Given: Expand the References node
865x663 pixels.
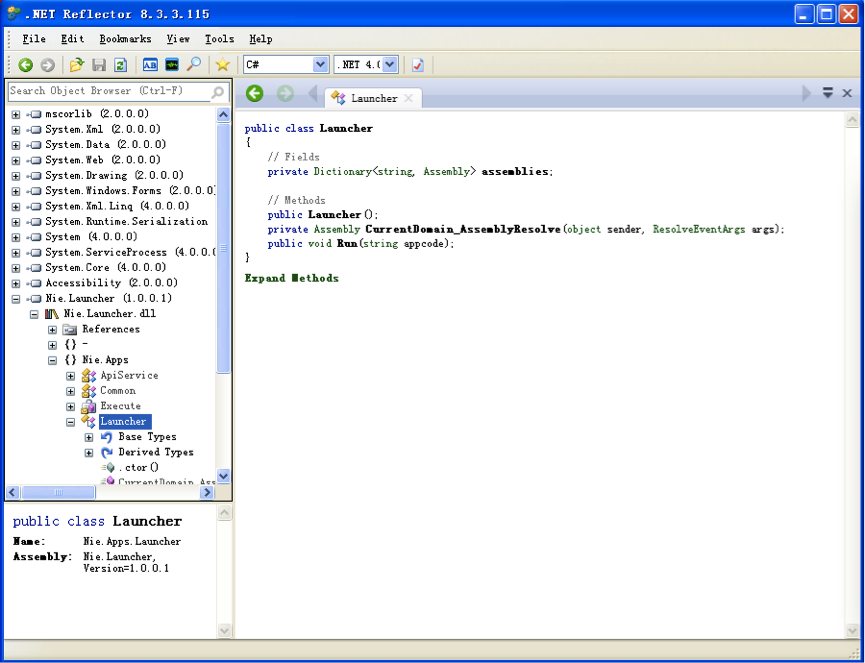Looking at the screenshot, I should tap(52, 330).
